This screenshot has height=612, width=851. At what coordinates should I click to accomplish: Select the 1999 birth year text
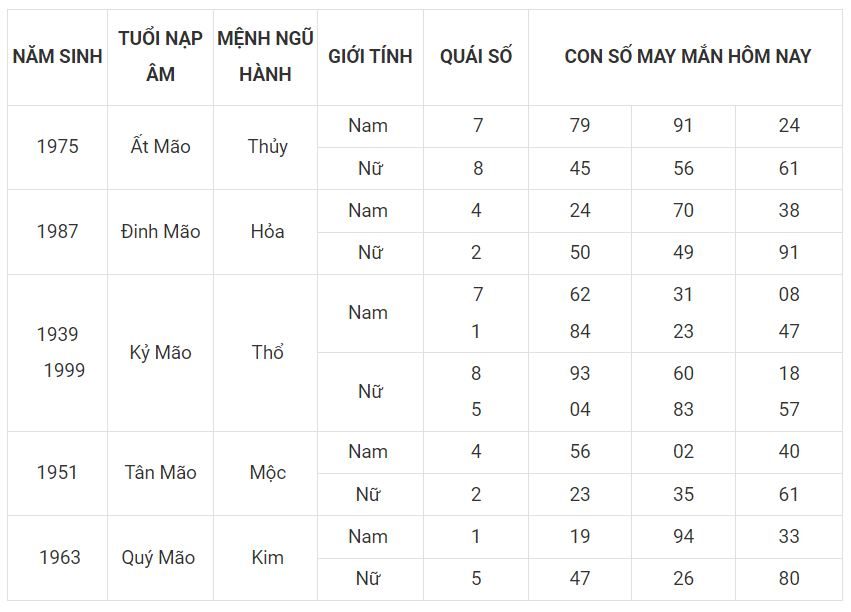(64, 371)
